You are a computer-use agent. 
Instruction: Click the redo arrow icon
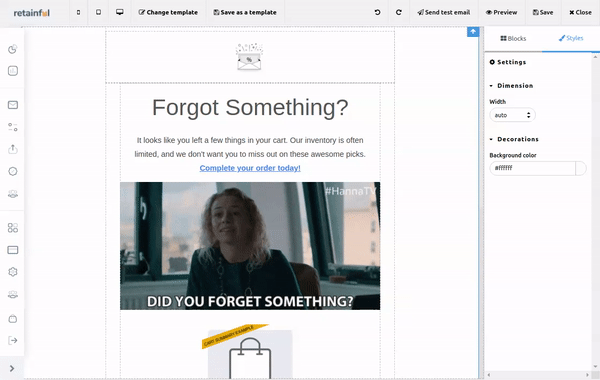point(399,12)
